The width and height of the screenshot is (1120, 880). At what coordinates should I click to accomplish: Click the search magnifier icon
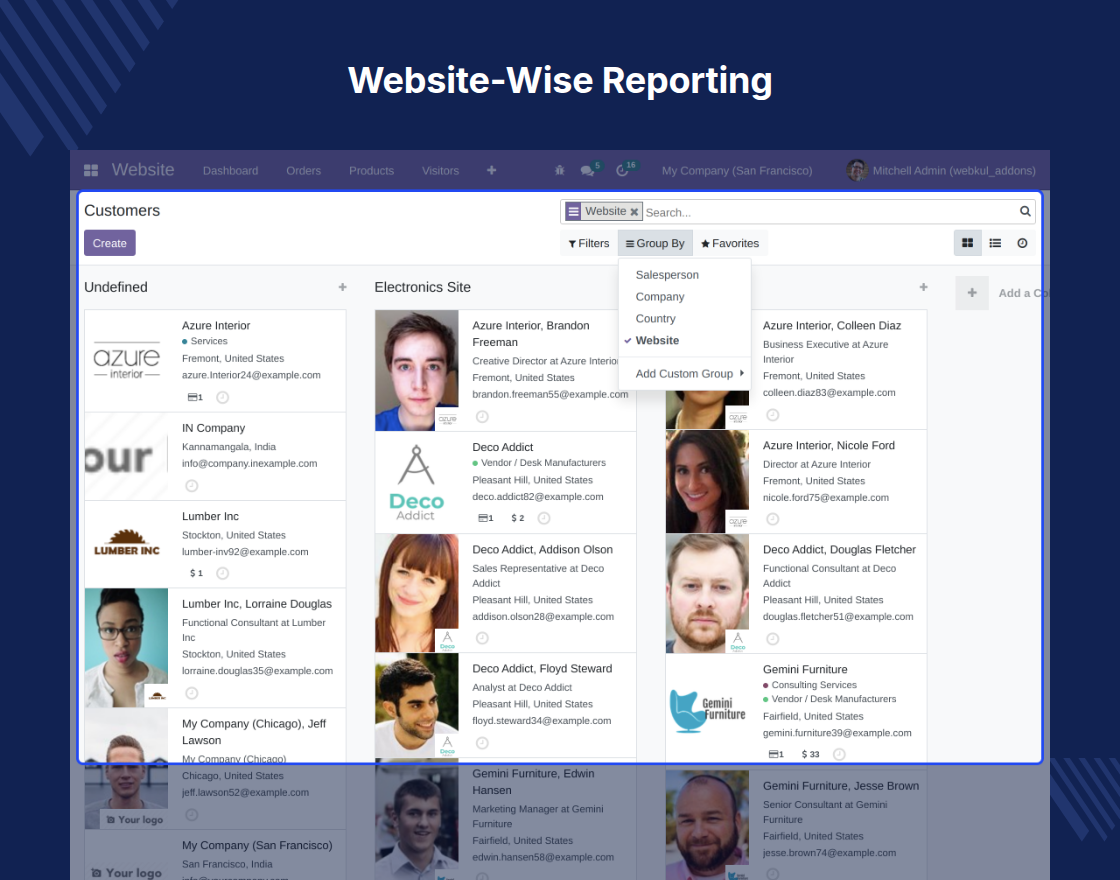[1025, 211]
